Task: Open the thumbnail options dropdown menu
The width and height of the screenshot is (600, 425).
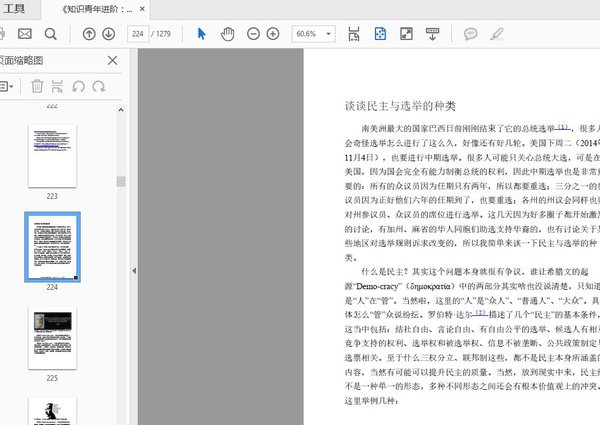Action: (7, 86)
